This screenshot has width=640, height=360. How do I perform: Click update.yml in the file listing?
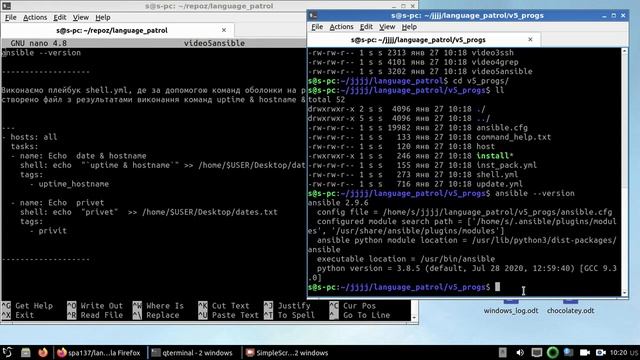(x=500, y=184)
